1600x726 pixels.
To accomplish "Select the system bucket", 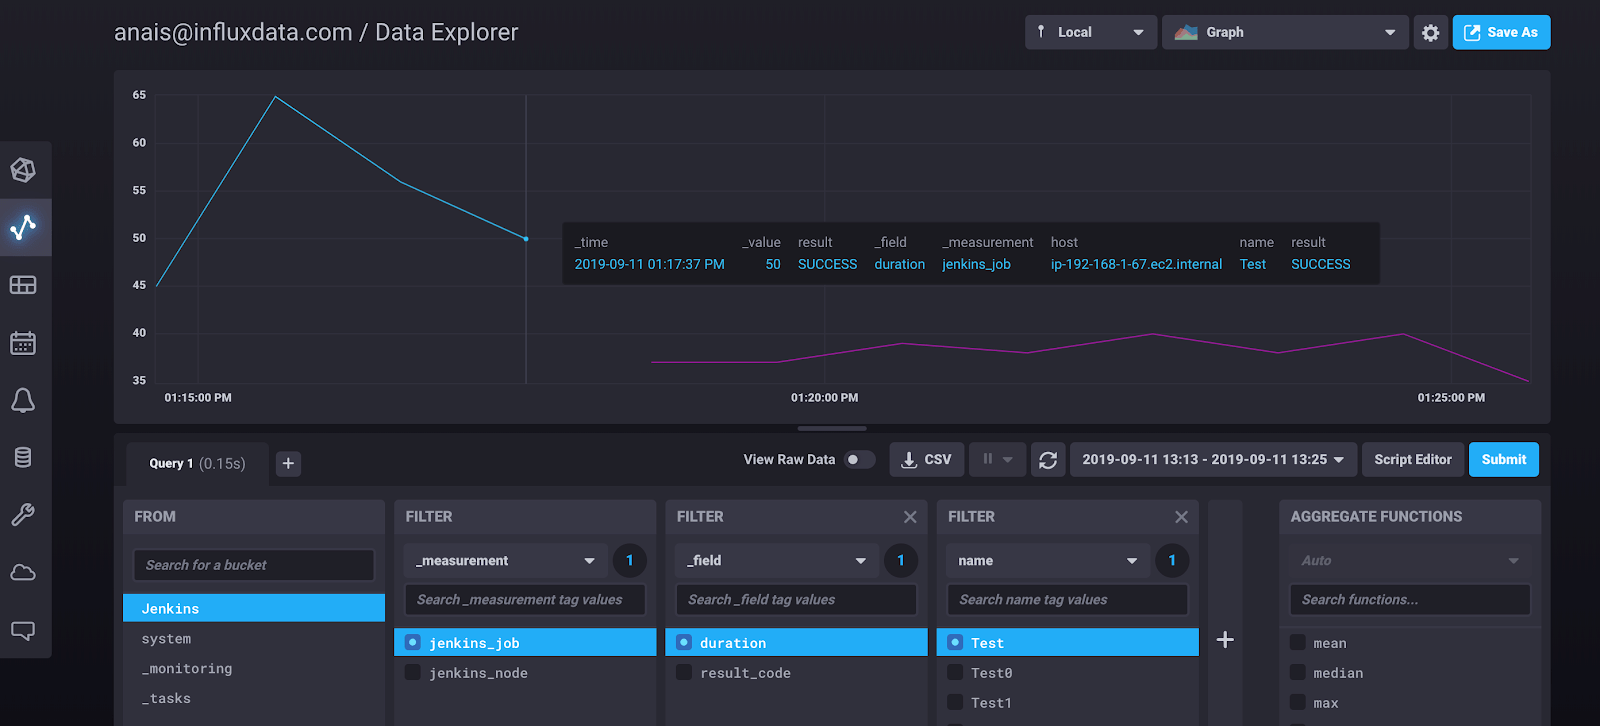I will coord(166,639).
